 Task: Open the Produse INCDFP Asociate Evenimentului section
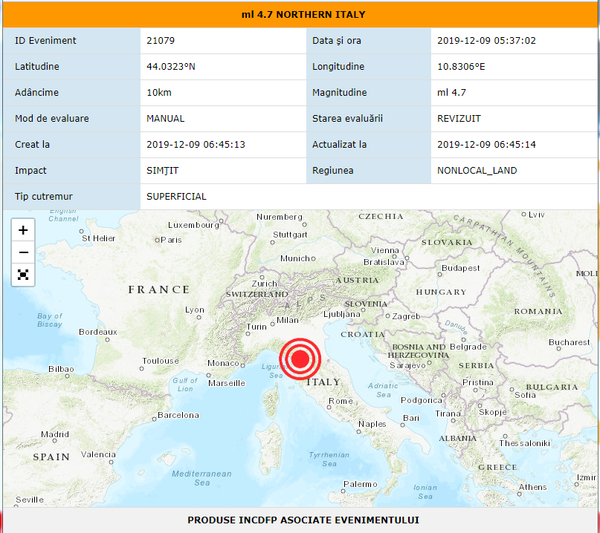(x=303, y=520)
